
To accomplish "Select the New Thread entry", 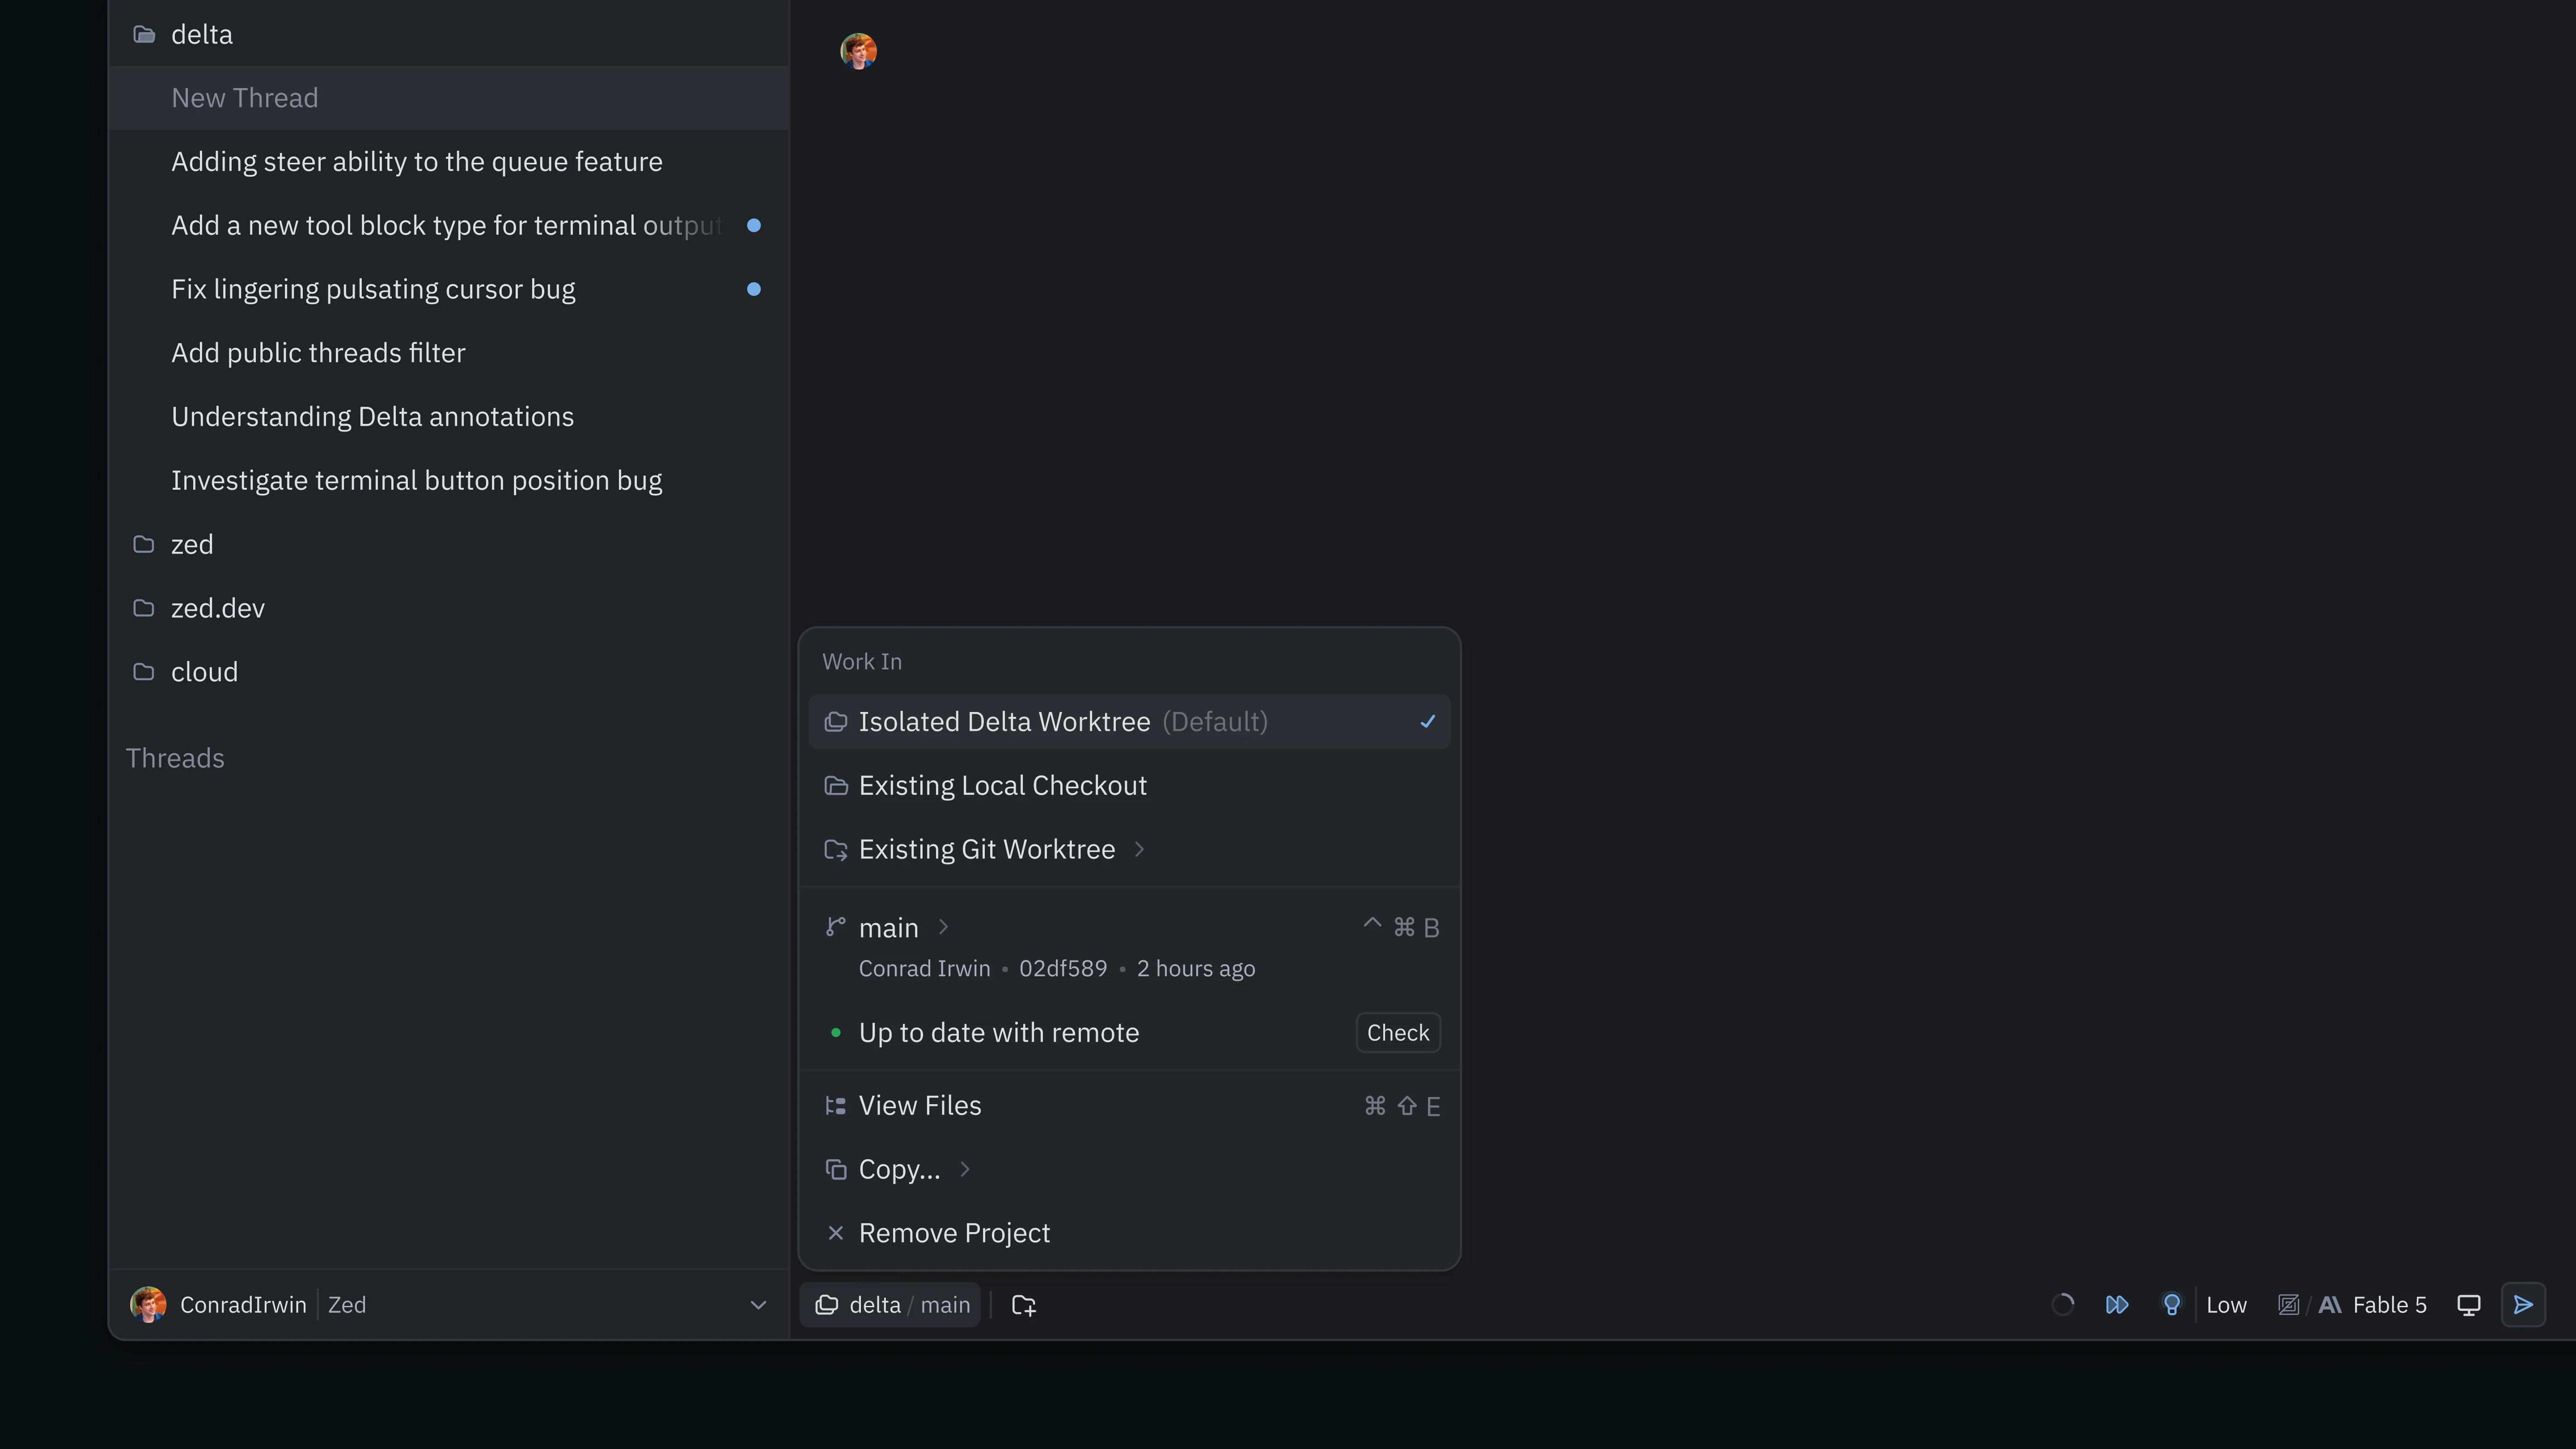I will coord(448,98).
